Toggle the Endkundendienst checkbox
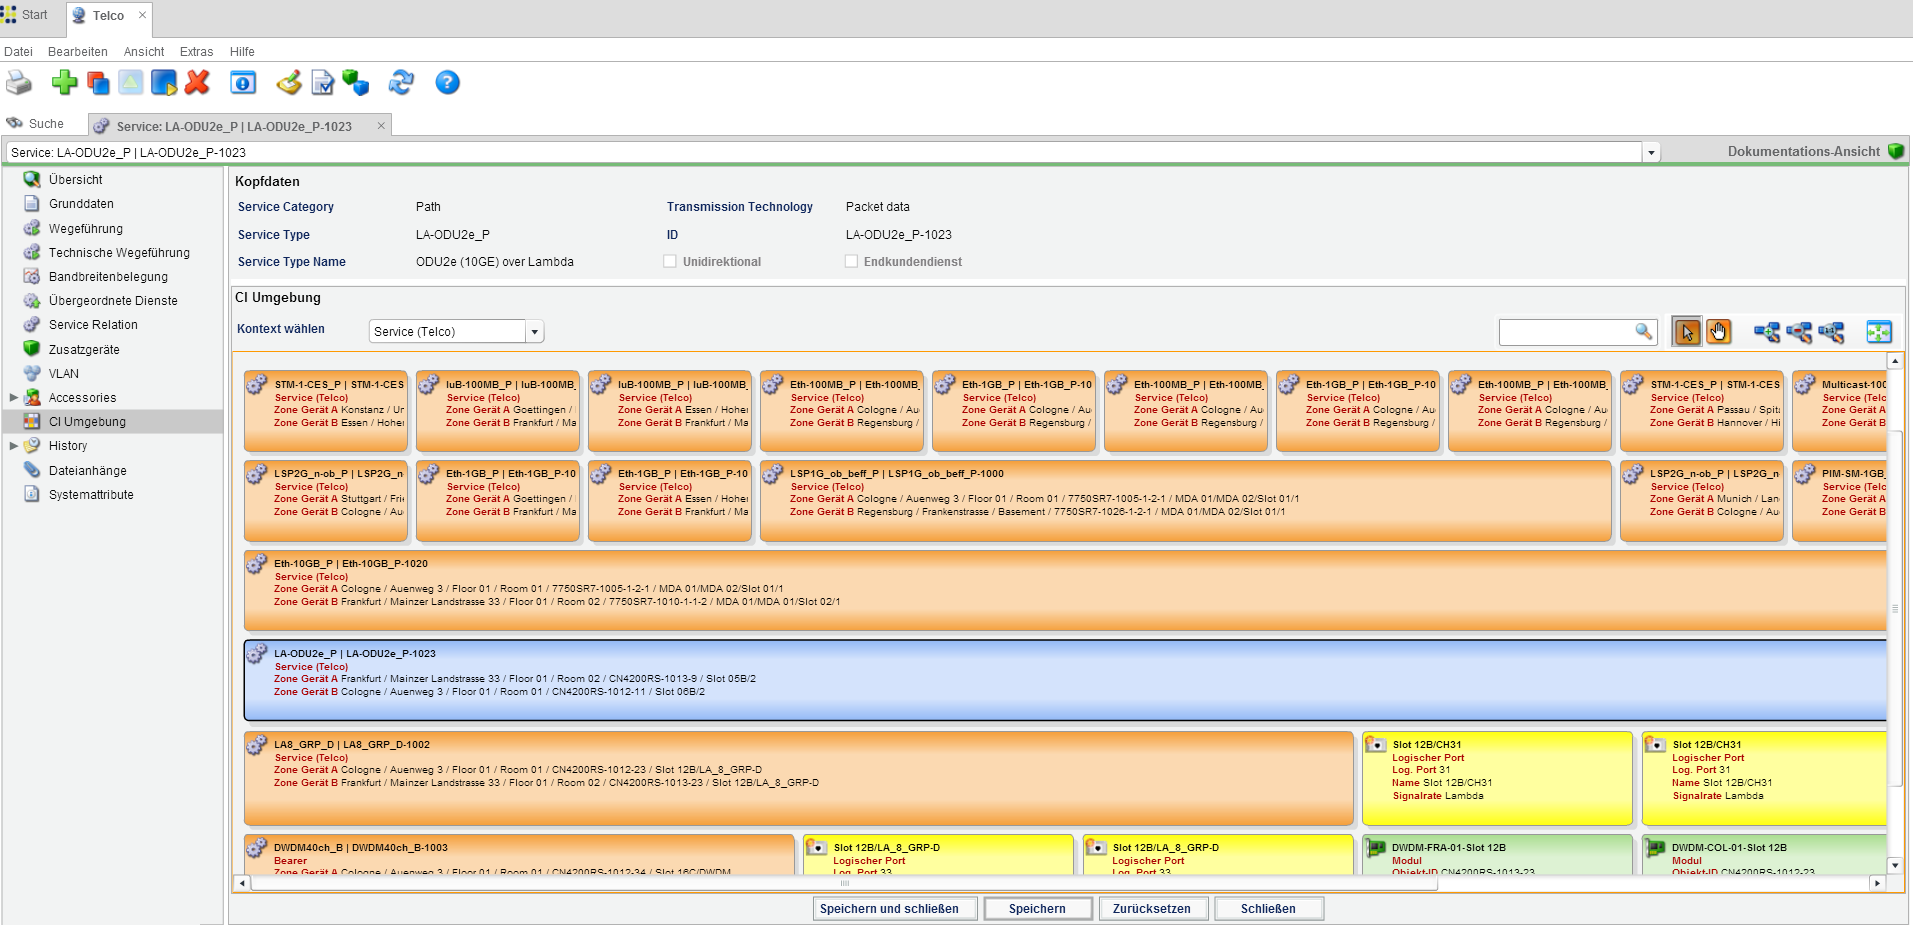This screenshot has width=1913, height=925. point(851,262)
